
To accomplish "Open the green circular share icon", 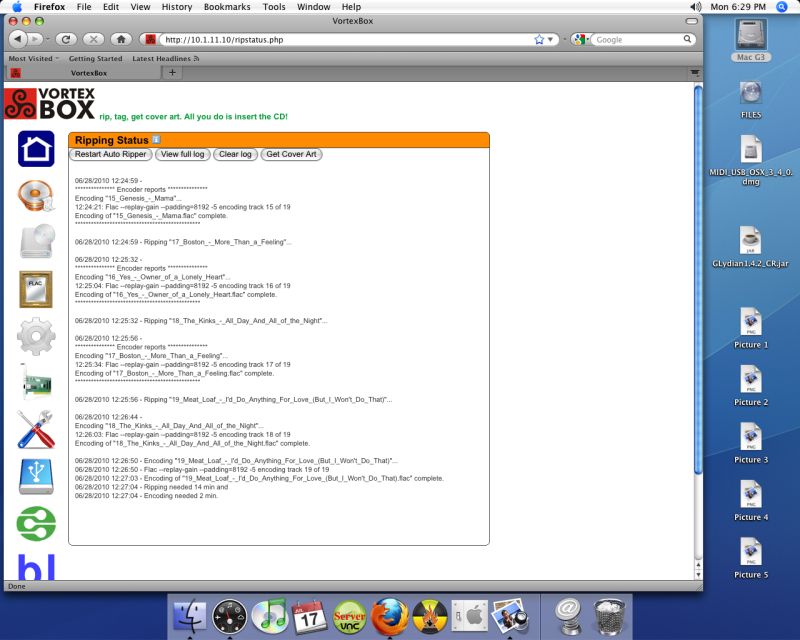I will click(36, 524).
